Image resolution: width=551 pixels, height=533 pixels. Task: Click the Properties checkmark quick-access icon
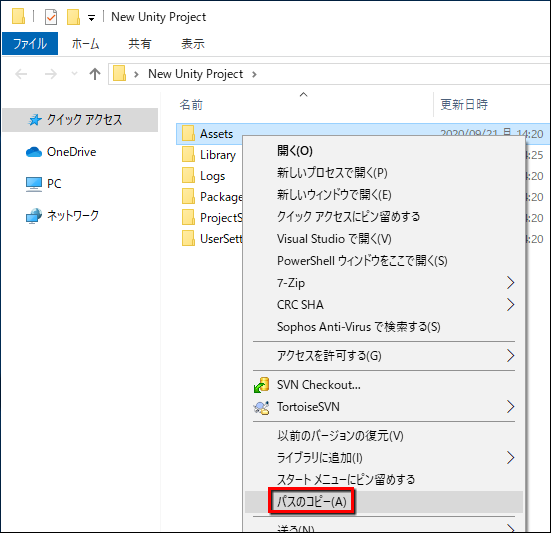click(51, 17)
